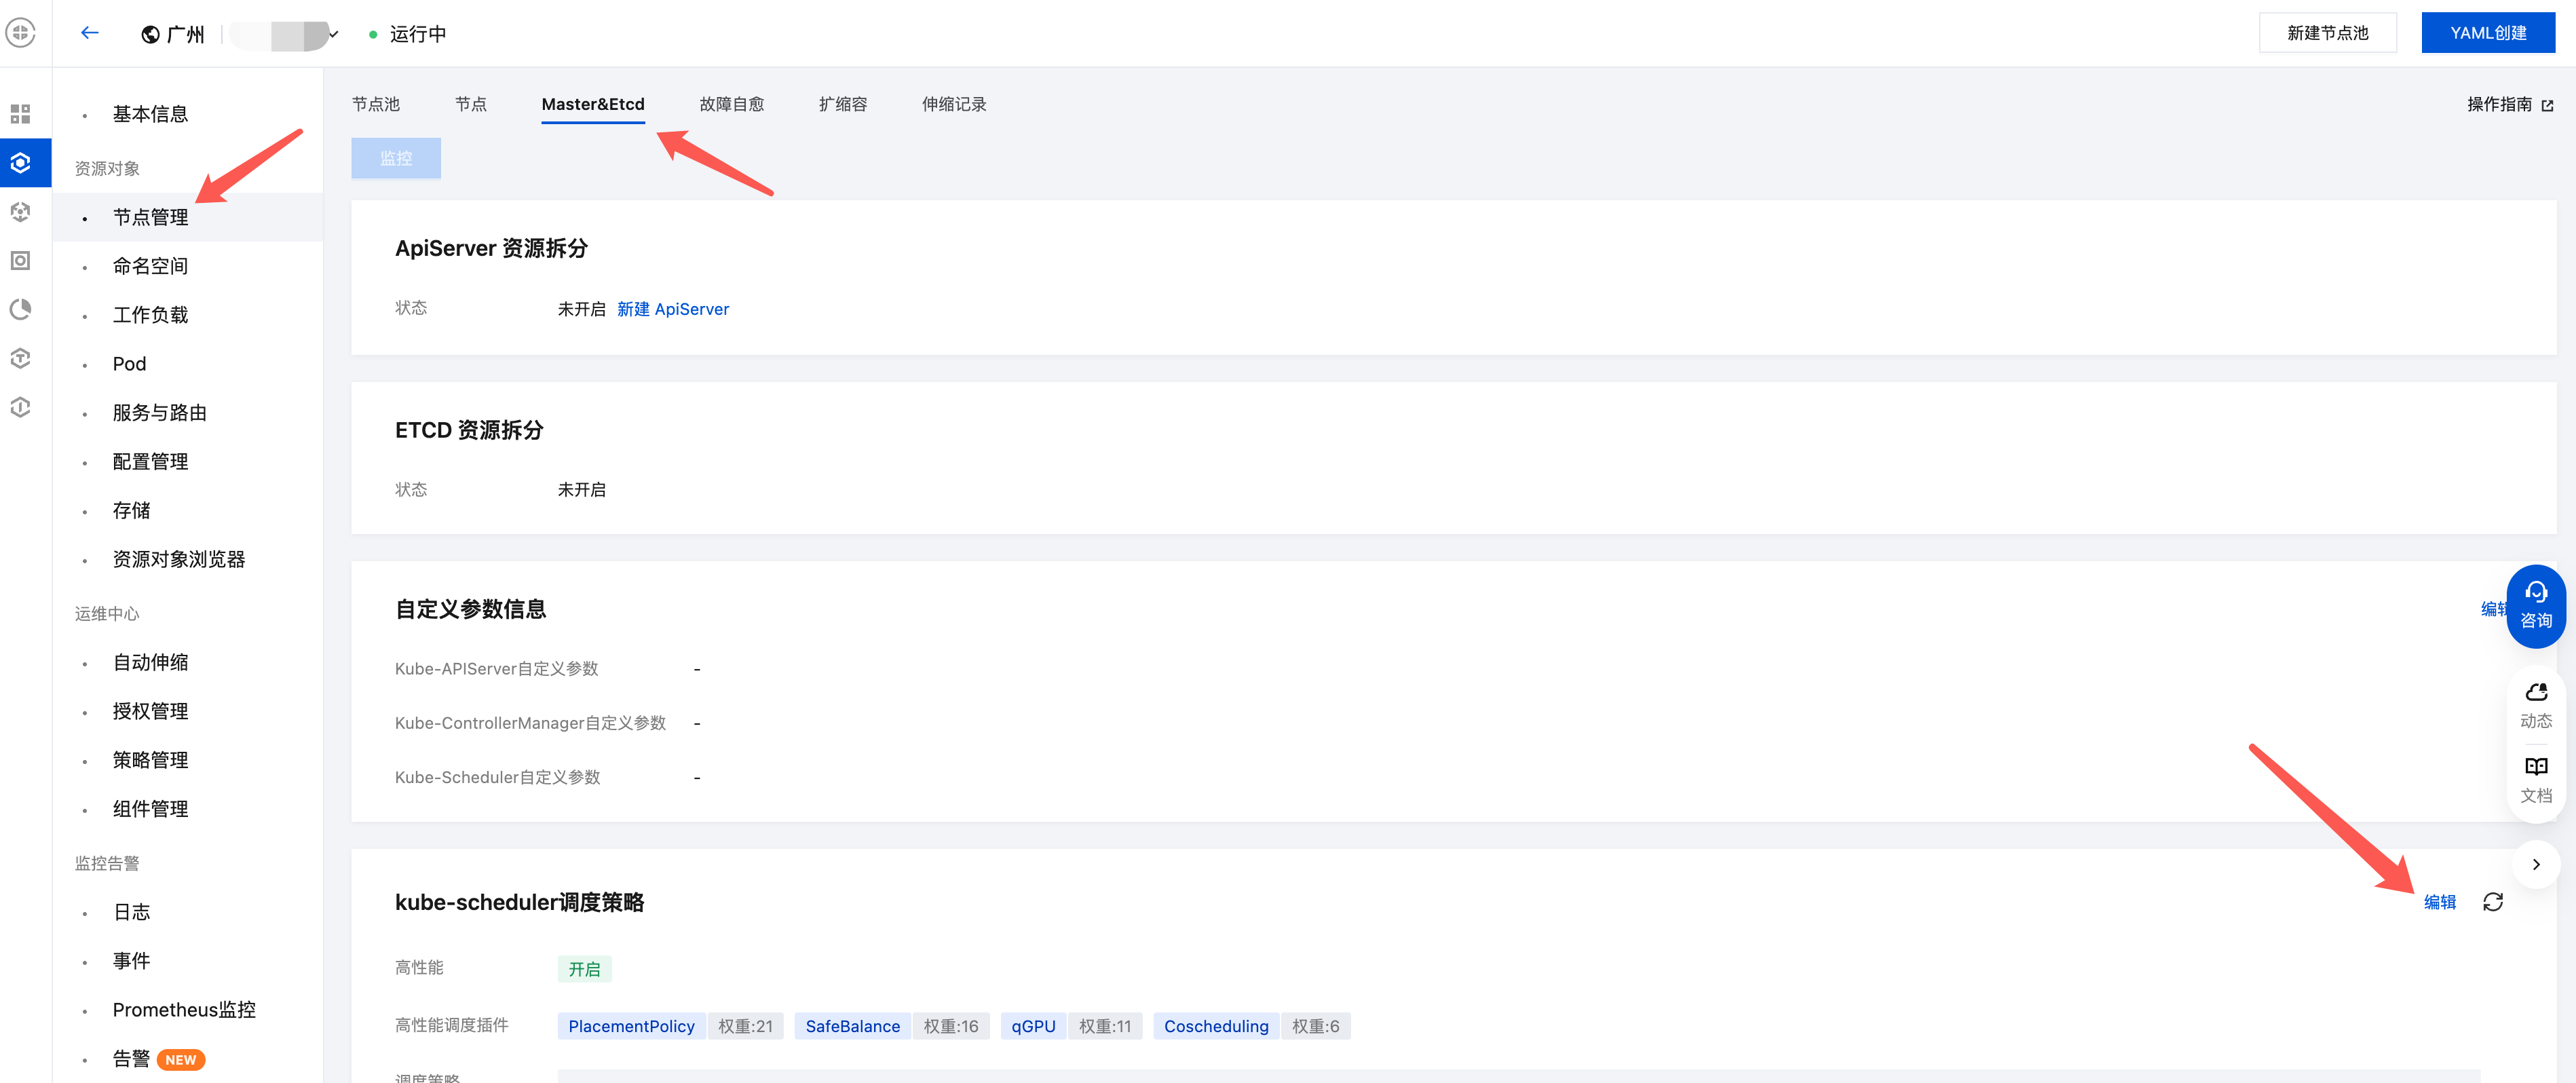Expand the right panel chevron arrow
This screenshot has height=1083, width=2576.
(x=2535, y=864)
